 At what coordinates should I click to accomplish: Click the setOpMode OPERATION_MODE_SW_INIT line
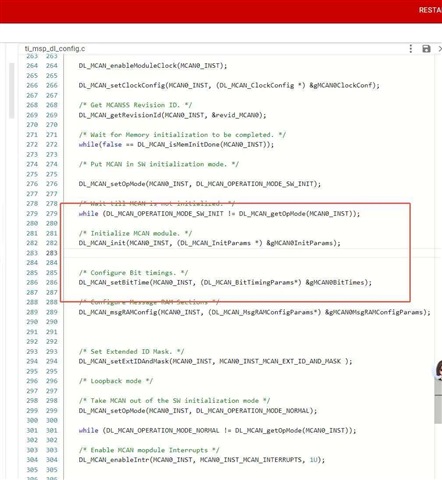pos(200,184)
